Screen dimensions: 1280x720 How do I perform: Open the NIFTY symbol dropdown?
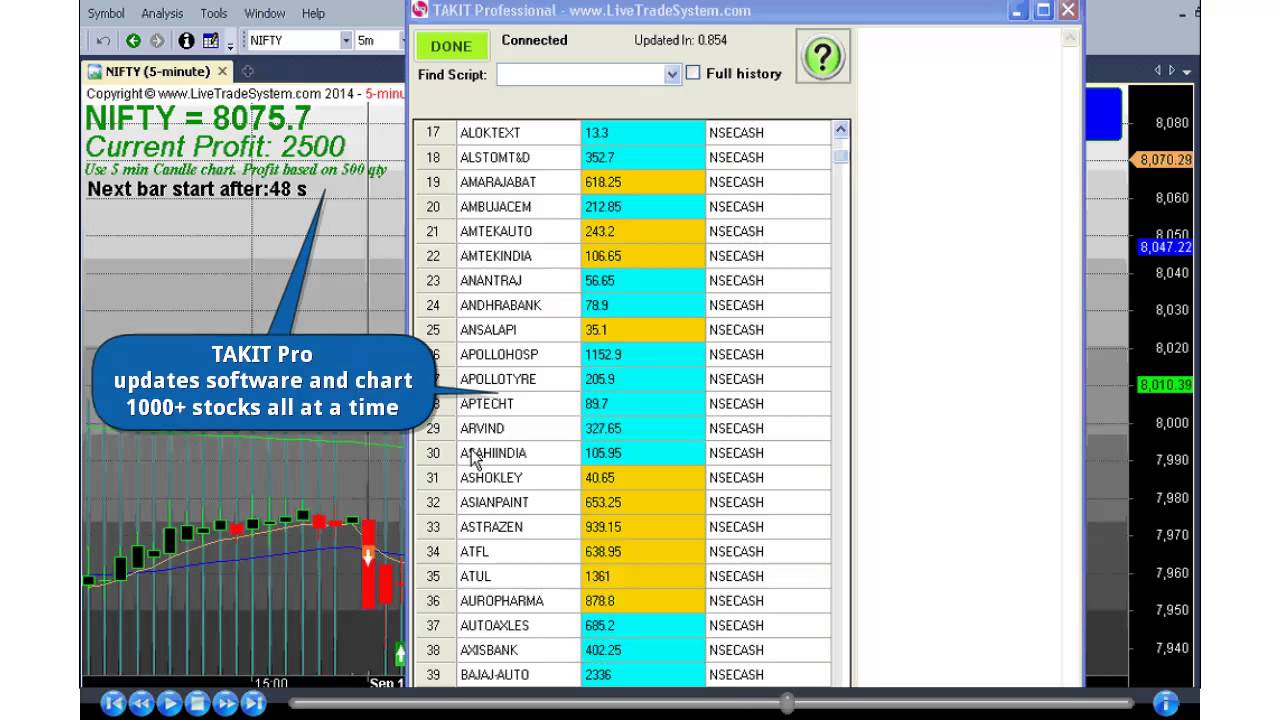click(346, 41)
